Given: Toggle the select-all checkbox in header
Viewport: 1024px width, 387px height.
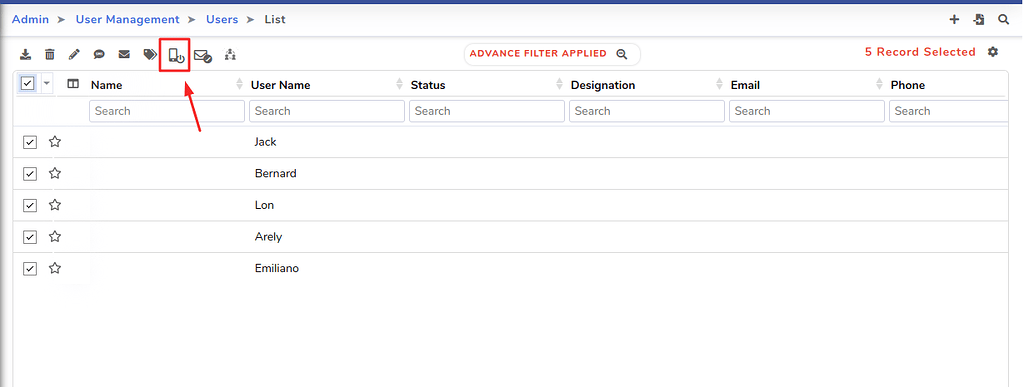Looking at the screenshot, I should click(27, 84).
